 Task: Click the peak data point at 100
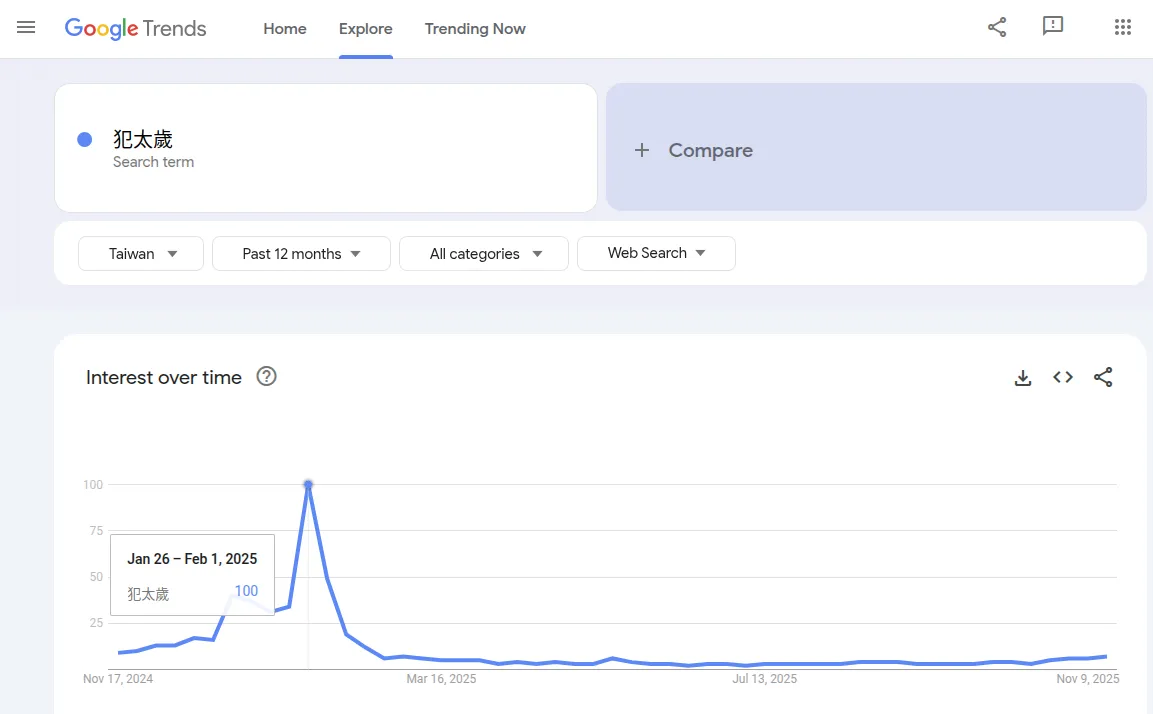pyautogui.click(x=308, y=485)
